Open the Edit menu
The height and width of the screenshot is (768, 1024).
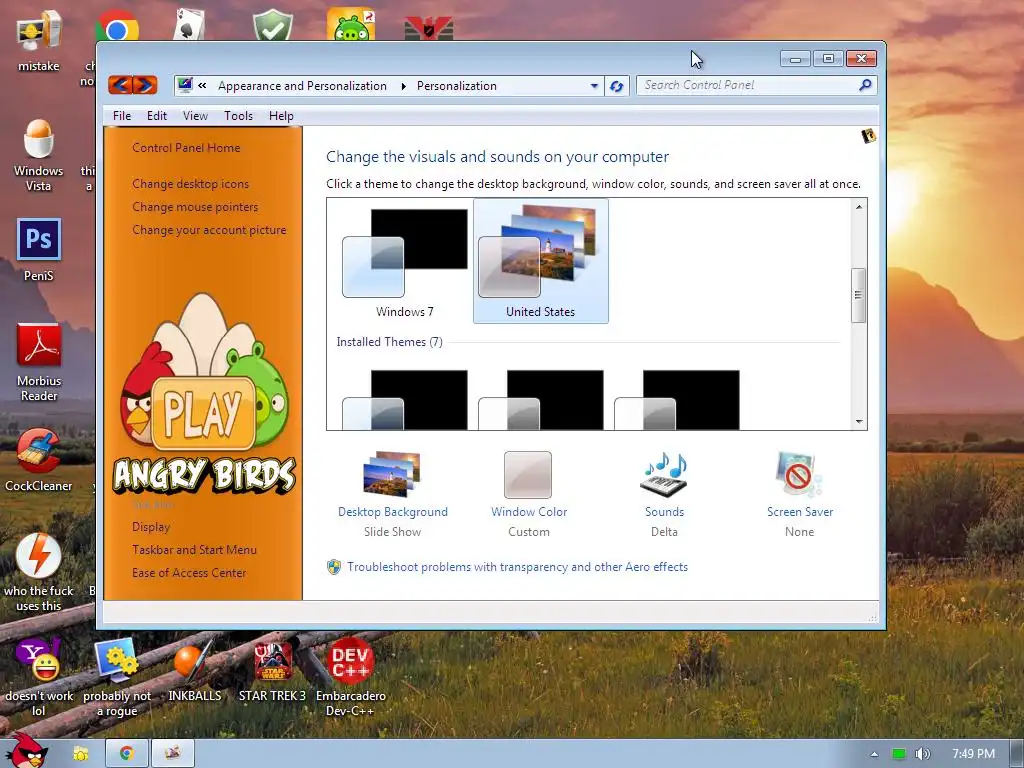(157, 116)
